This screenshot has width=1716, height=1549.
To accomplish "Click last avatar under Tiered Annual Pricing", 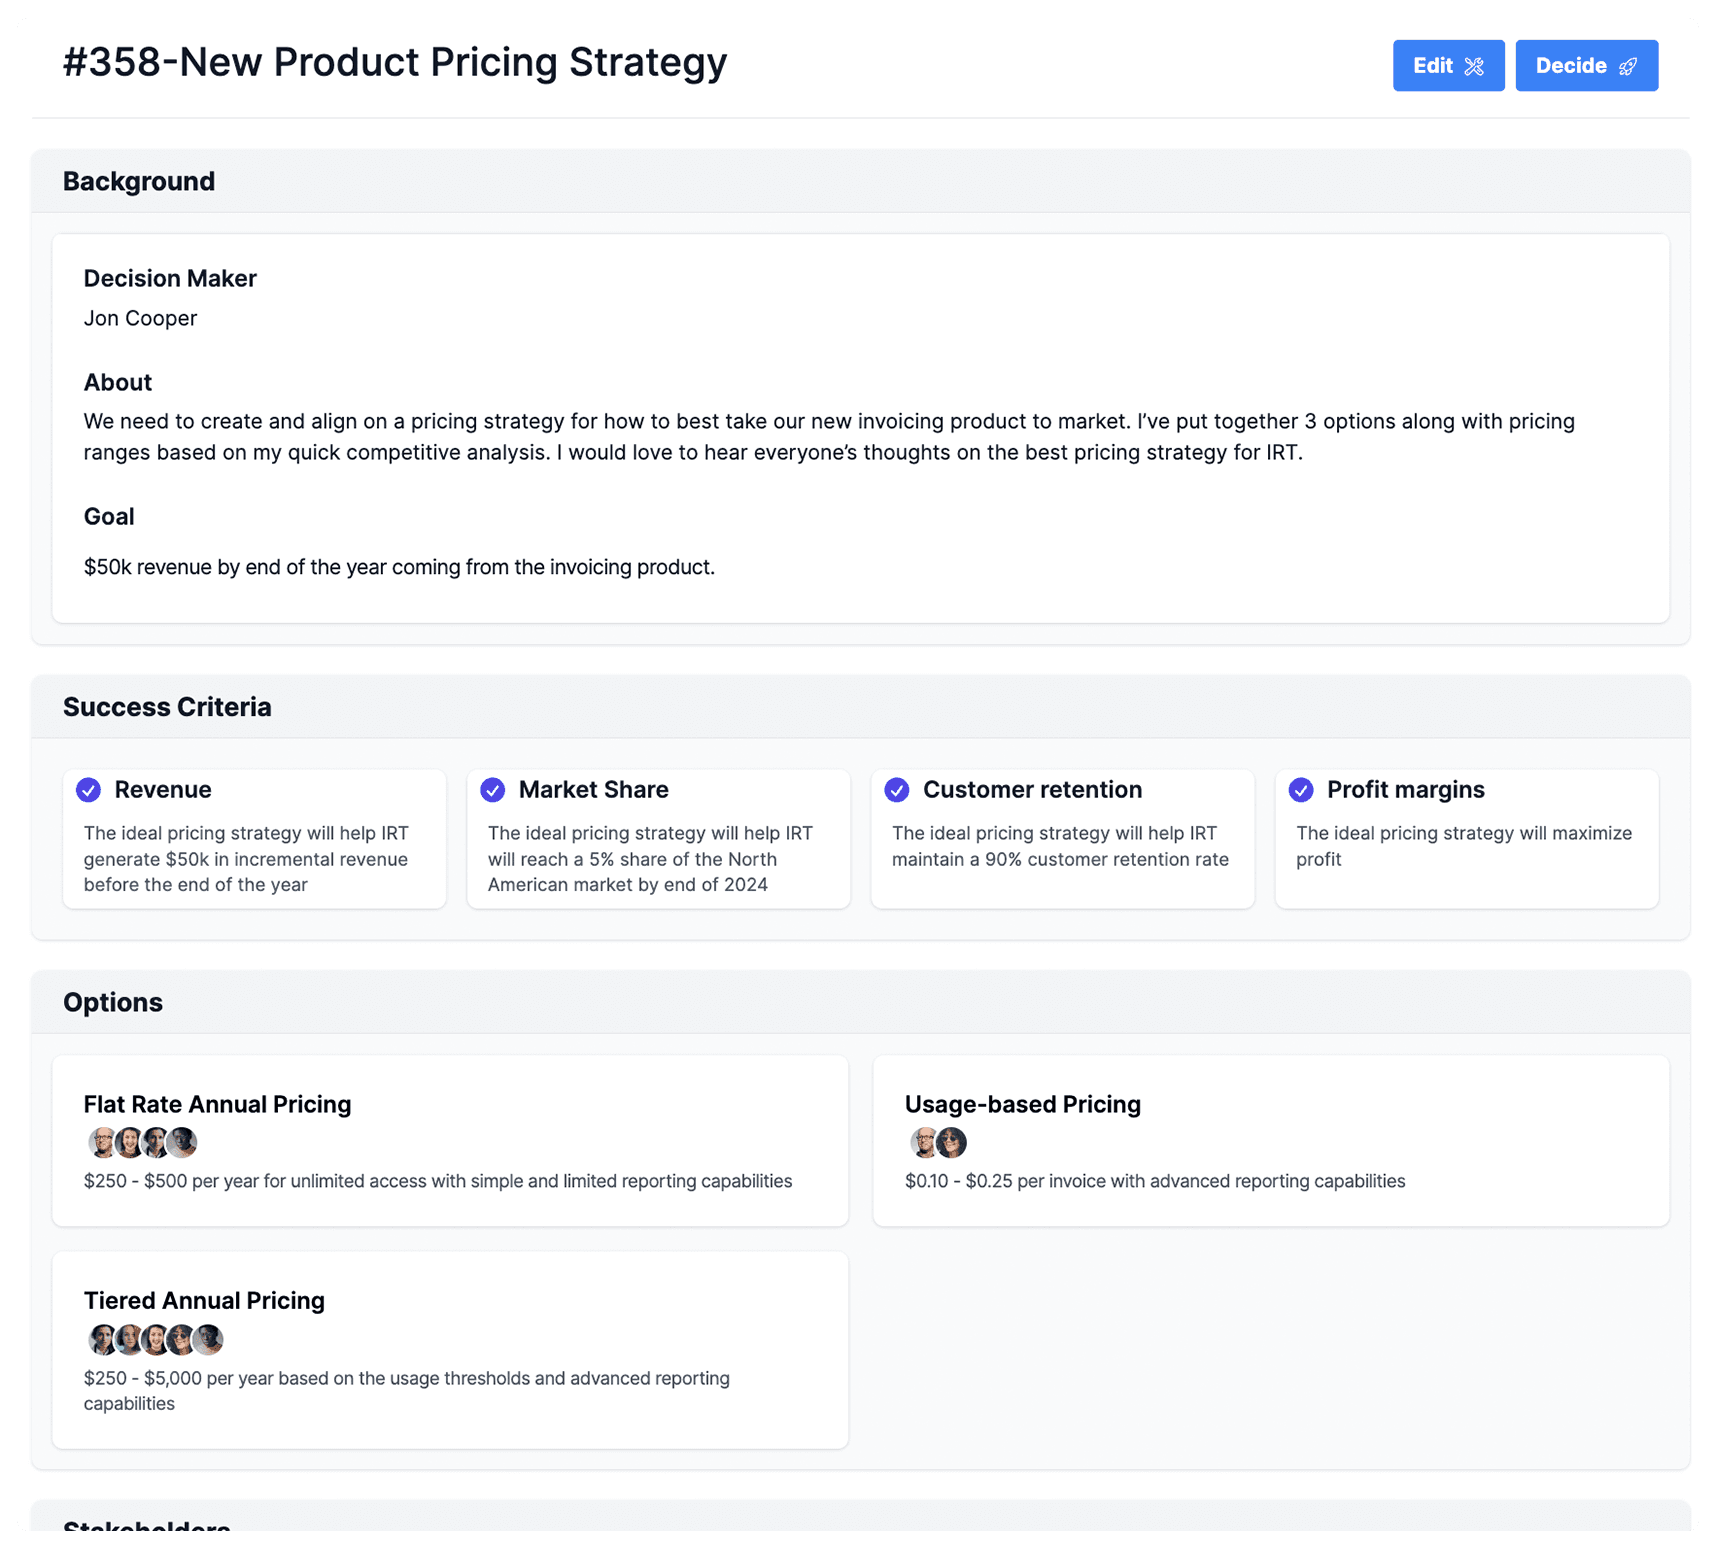I will (x=209, y=1339).
